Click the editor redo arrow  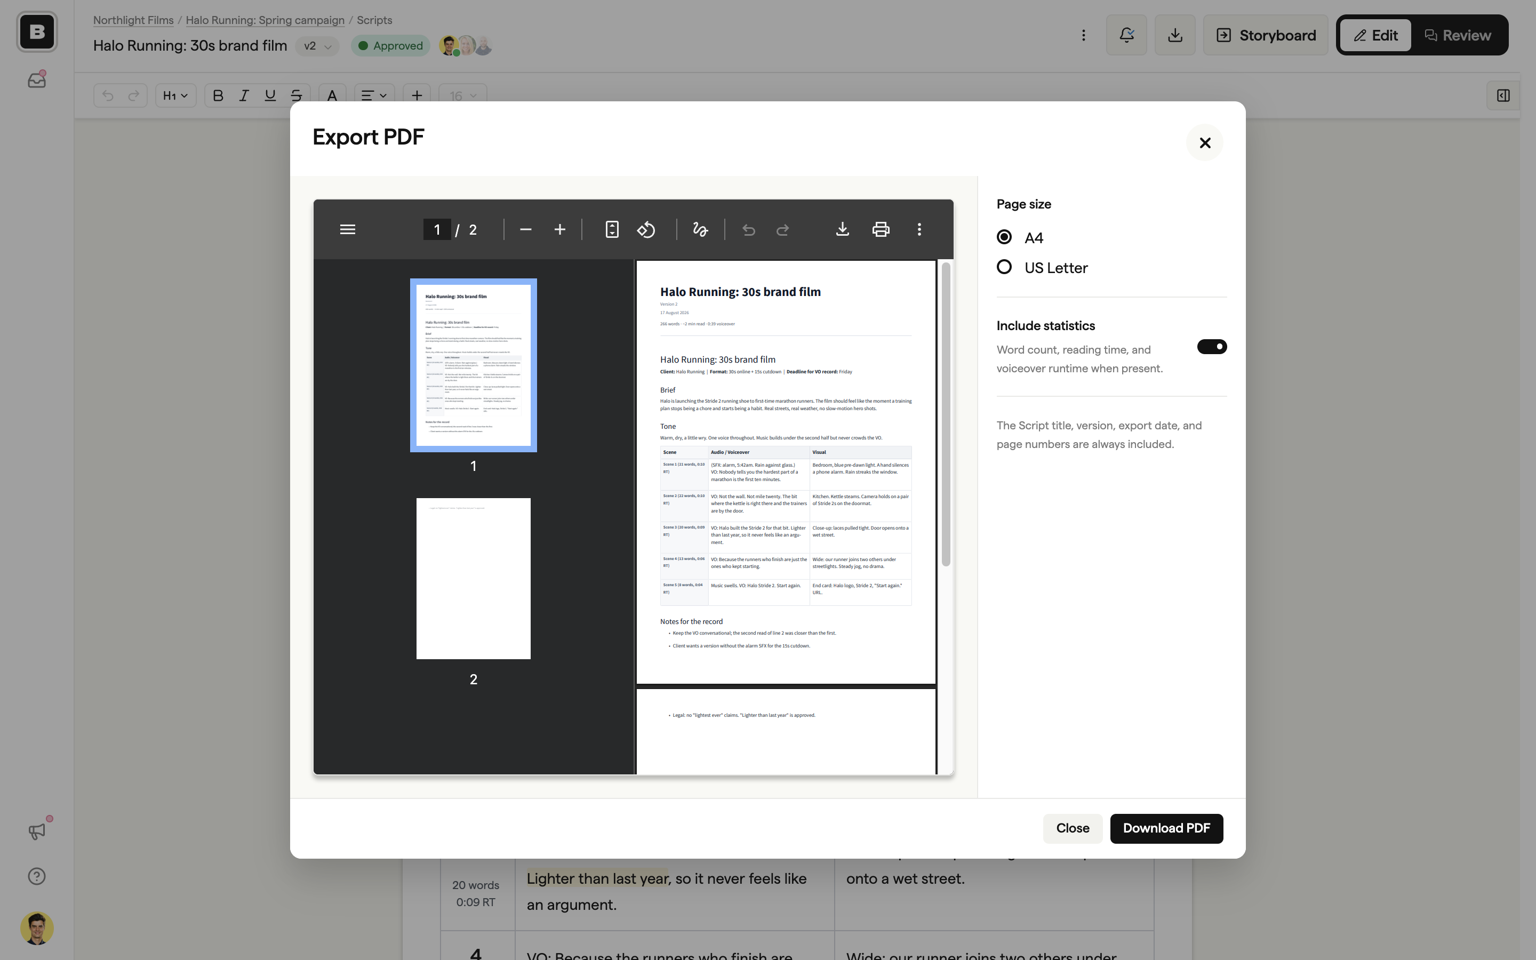(x=133, y=96)
